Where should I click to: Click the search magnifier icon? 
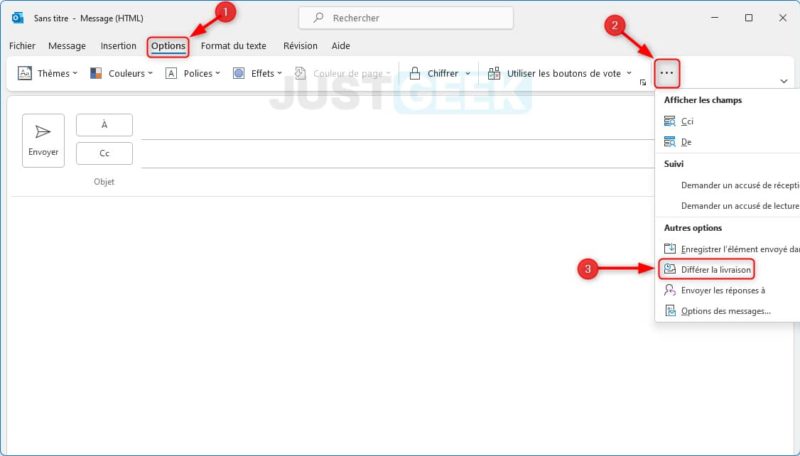point(318,18)
